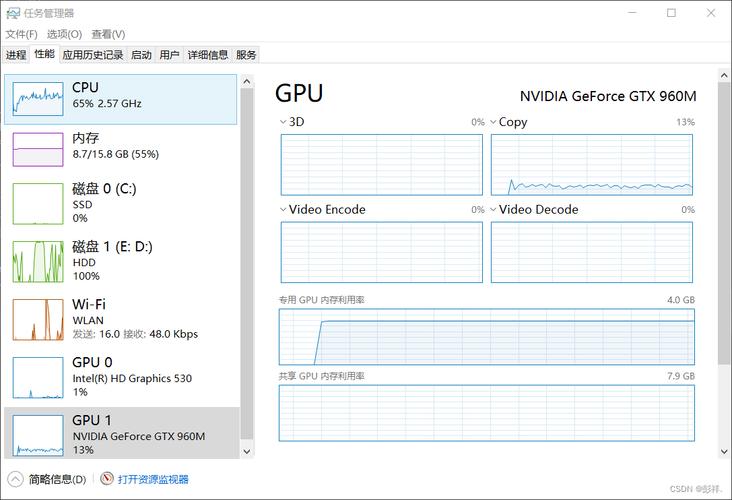Click right pane scrollbar up arrow
The height and width of the screenshot is (500, 732).
click(x=724, y=75)
